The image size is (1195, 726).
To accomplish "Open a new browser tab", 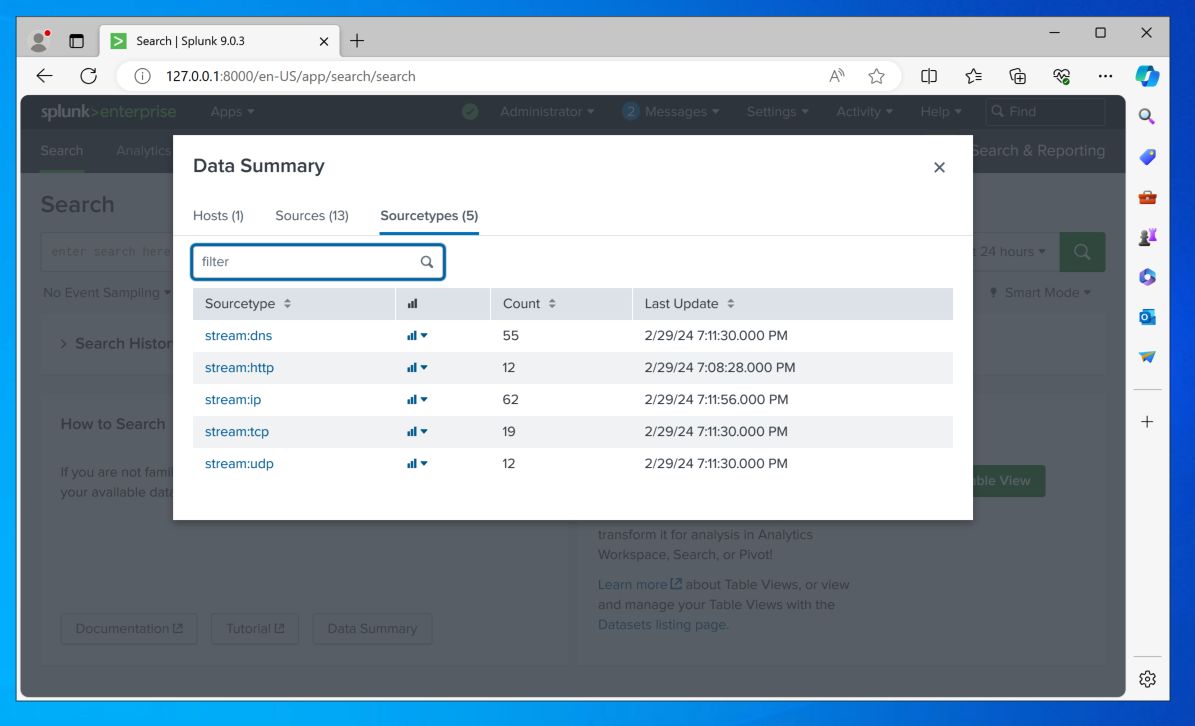I will pyautogui.click(x=357, y=41).
